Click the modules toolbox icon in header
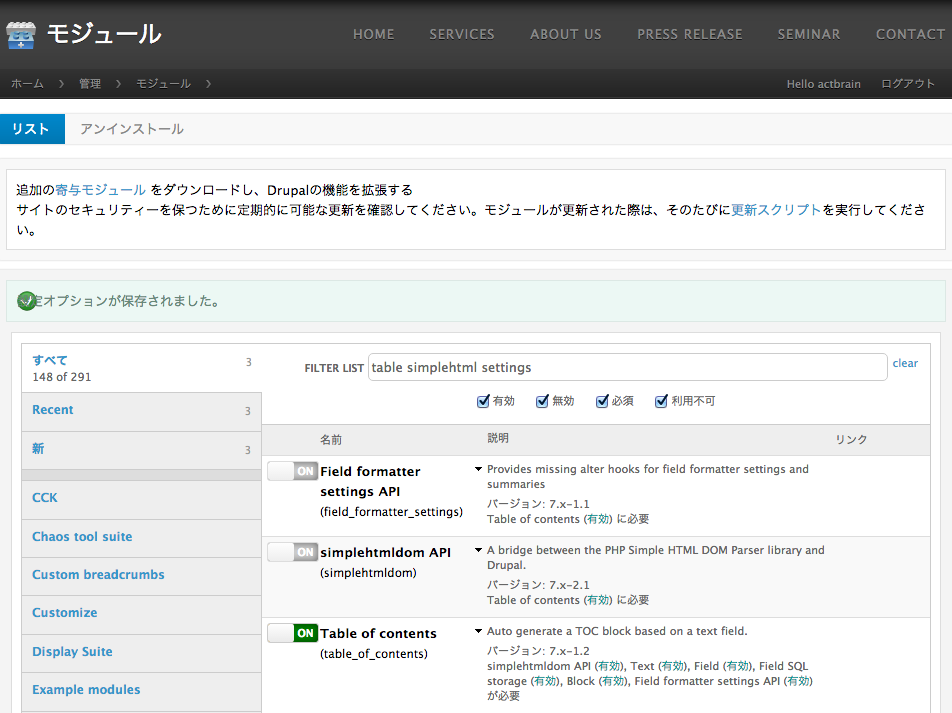 tap(21, 35)
